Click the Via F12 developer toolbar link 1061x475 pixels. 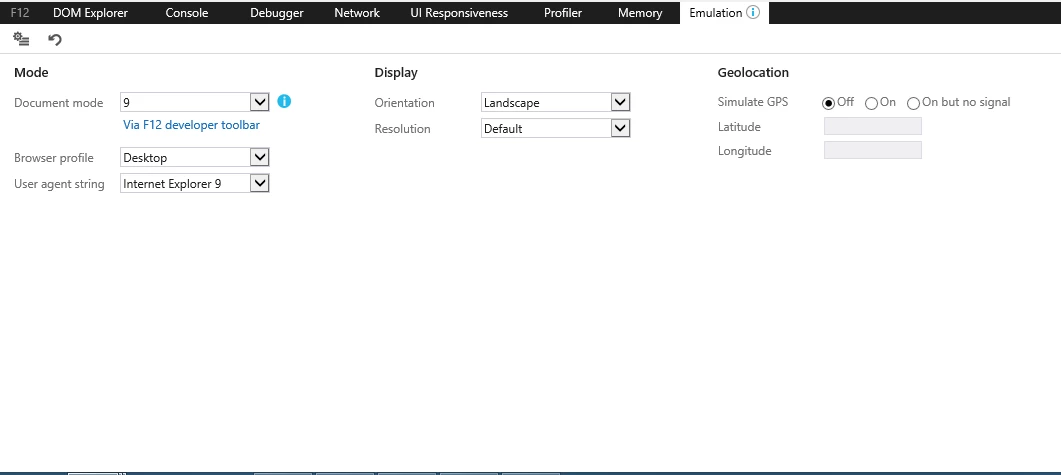coord(191,125)
